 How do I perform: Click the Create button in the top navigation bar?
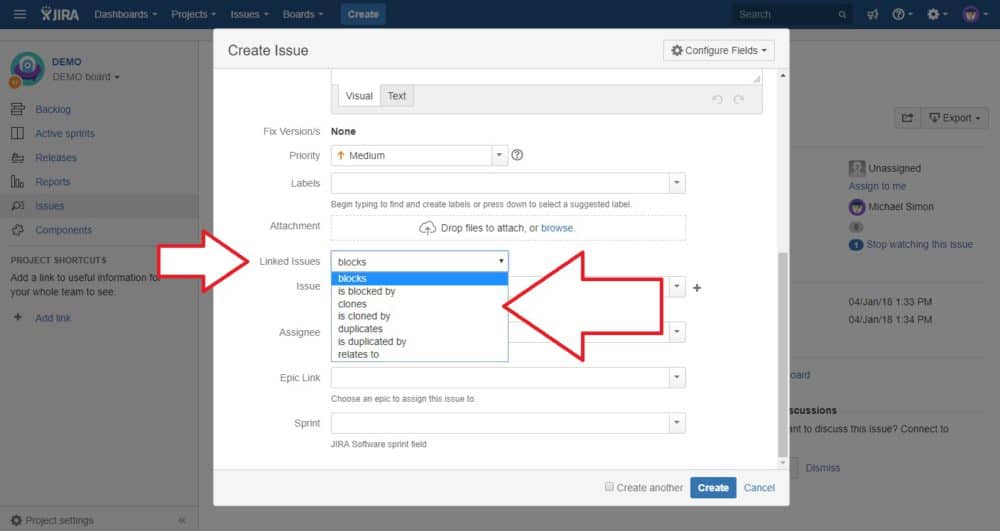(363, 14)
